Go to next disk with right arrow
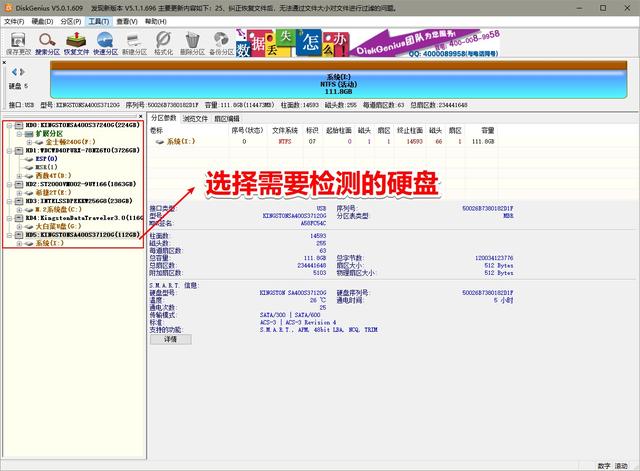 pyautogui.click(x=22, y=72)
